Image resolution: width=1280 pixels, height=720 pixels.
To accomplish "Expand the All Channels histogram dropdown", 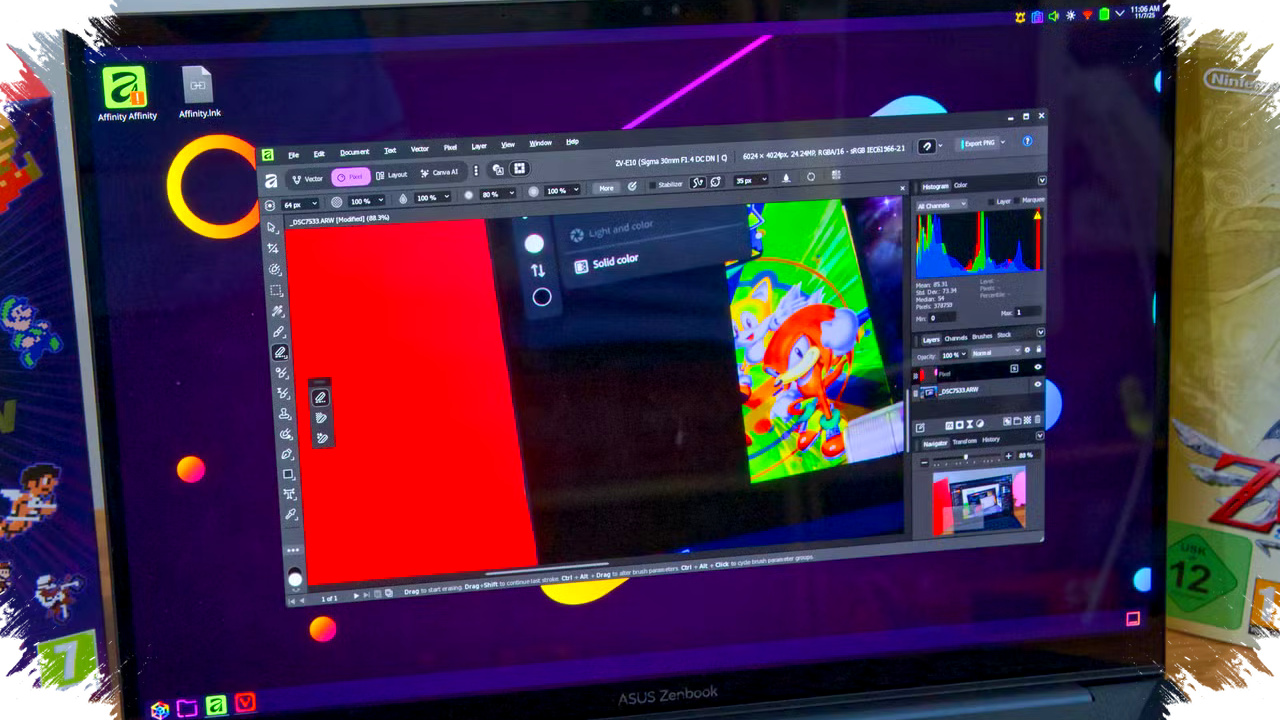I will tap(942, 205).
